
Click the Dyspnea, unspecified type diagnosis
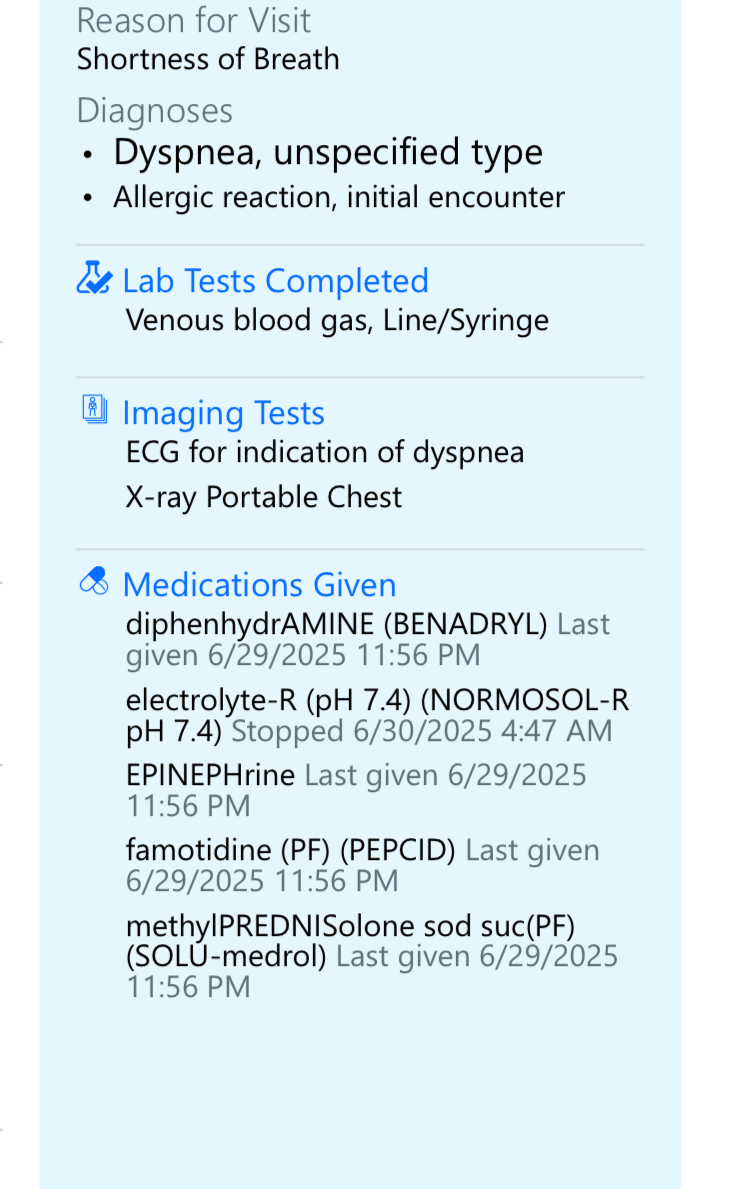(328, 153)
